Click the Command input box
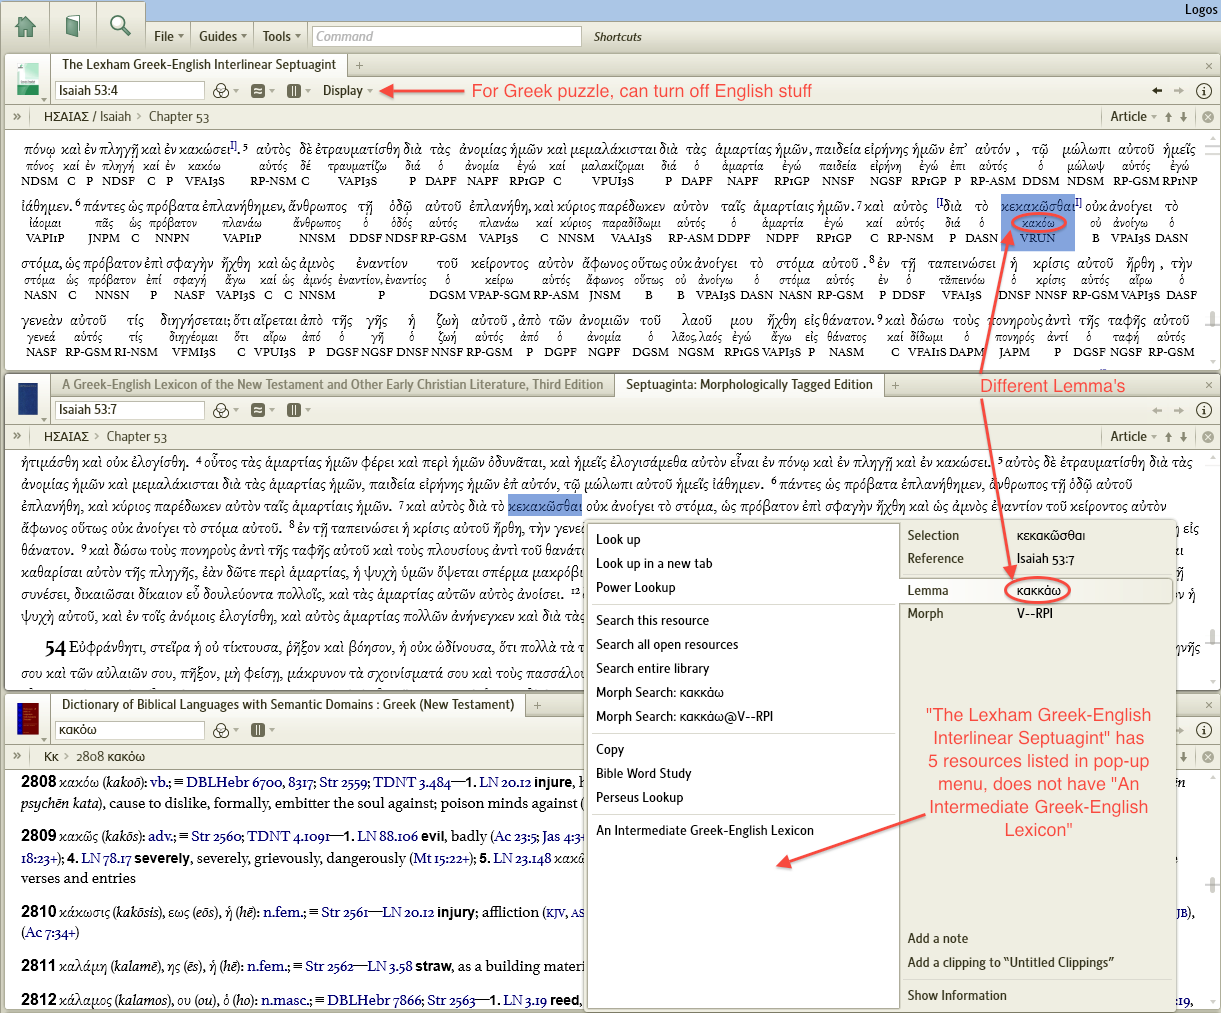The height and width of the screenshot is (1013, 1221). pos(446,36)
